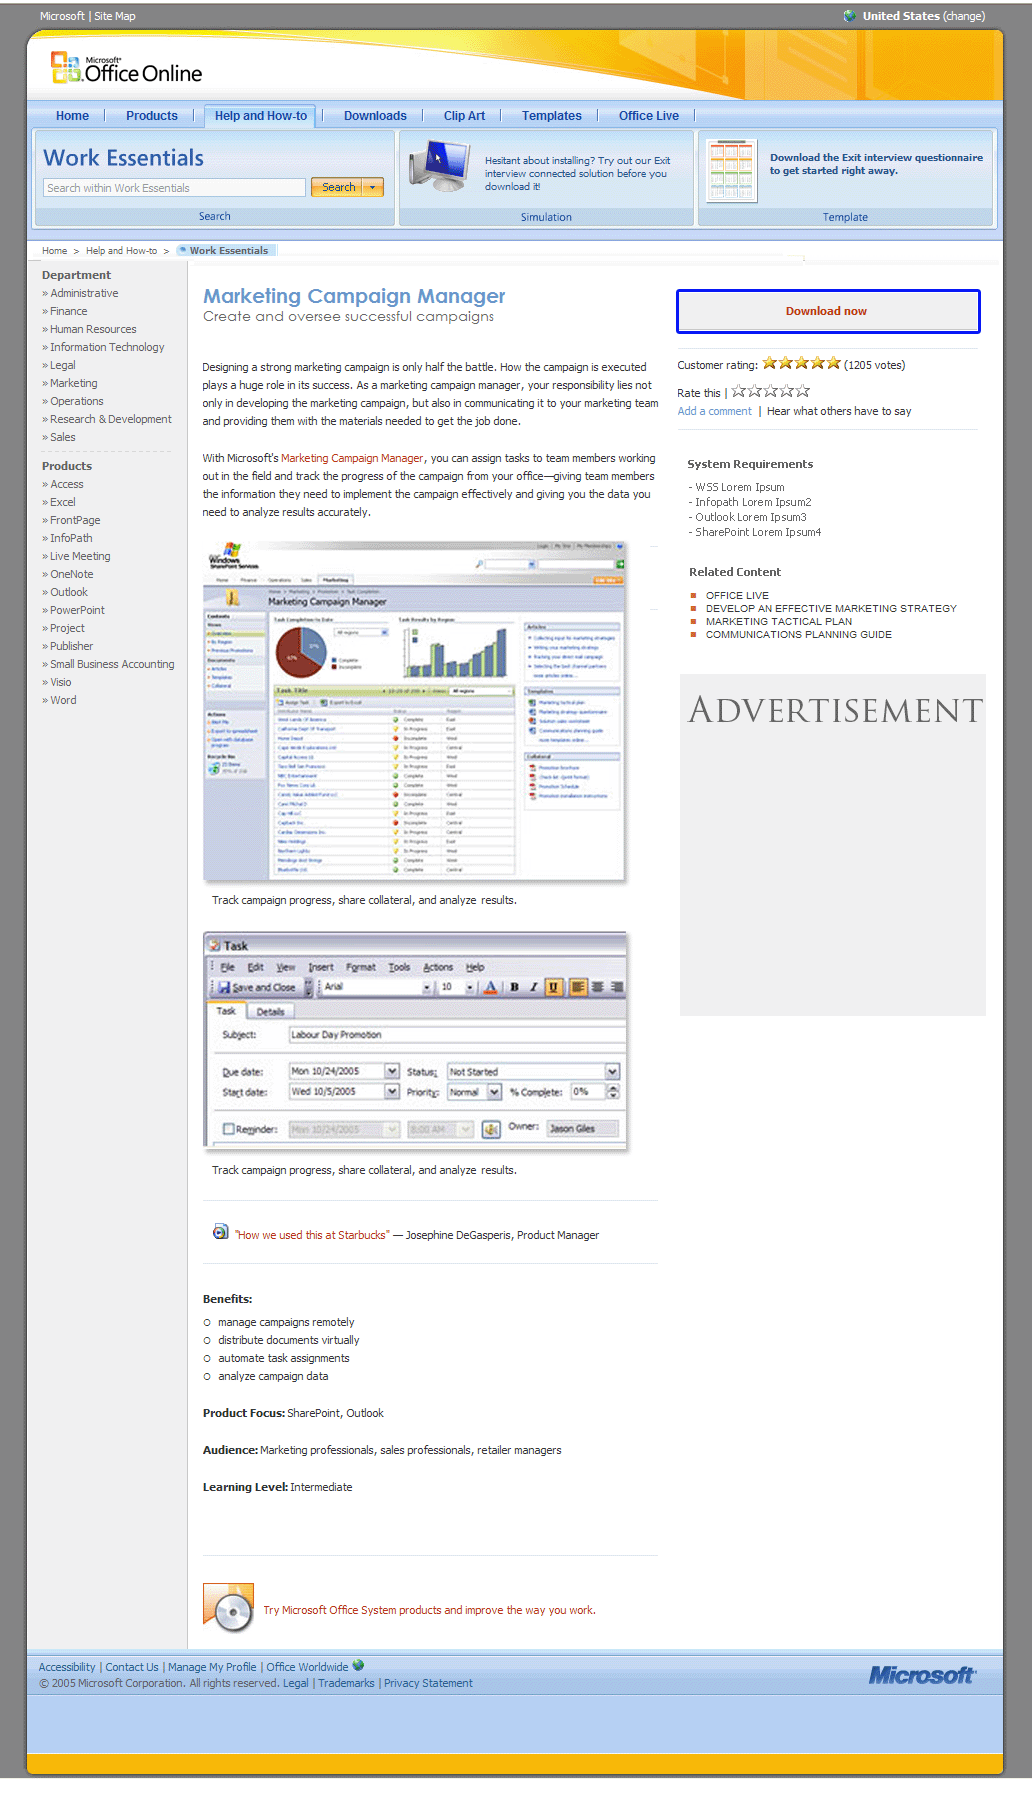Open the Clip Art tab
This screenshot has height=1800, width=1032.
click(x=464, y=116)
